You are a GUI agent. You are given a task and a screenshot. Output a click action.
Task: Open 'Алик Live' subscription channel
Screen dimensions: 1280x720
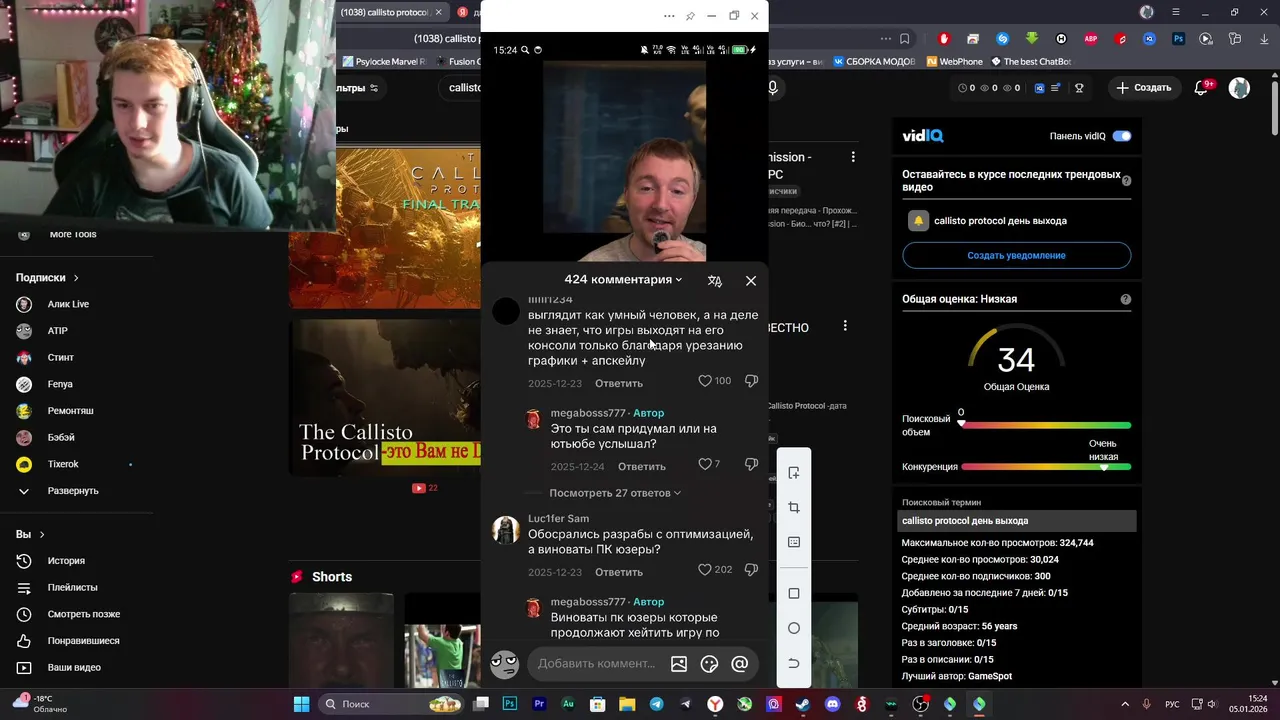coord(68,304)
